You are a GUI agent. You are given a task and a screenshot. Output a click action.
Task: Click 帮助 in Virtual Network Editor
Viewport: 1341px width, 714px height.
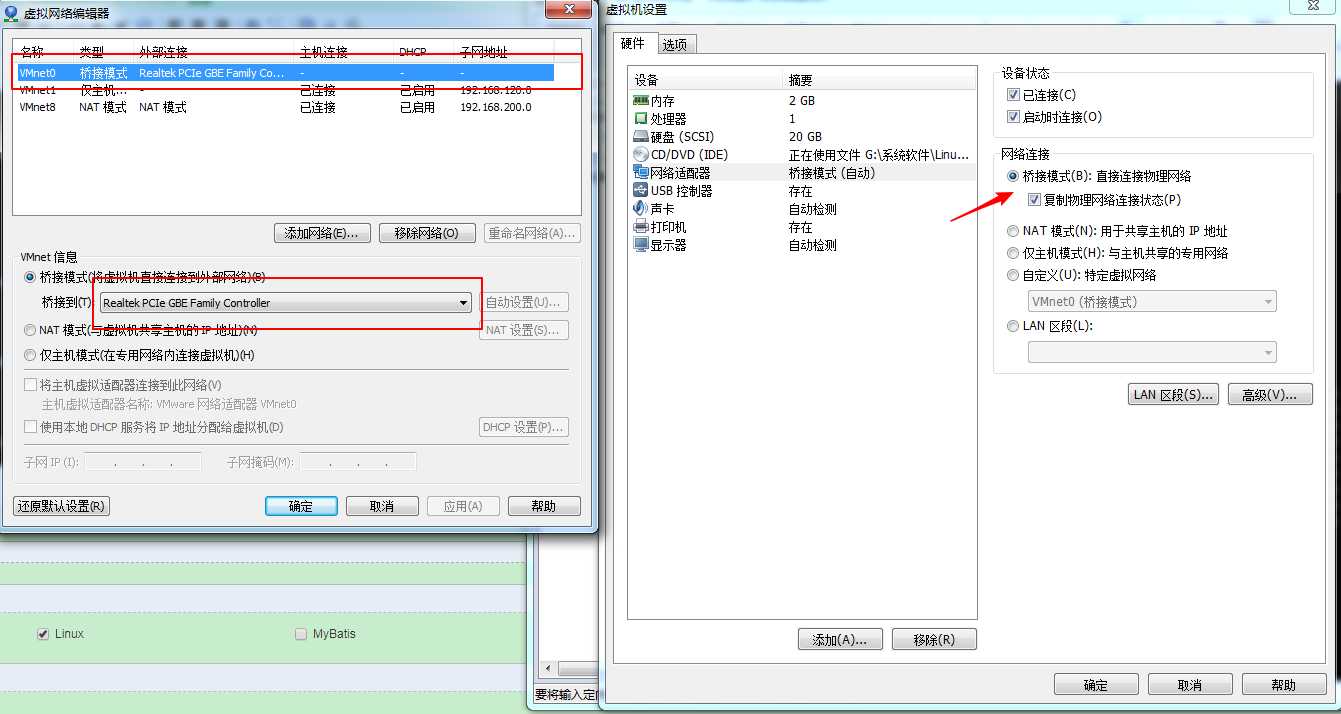544,506
